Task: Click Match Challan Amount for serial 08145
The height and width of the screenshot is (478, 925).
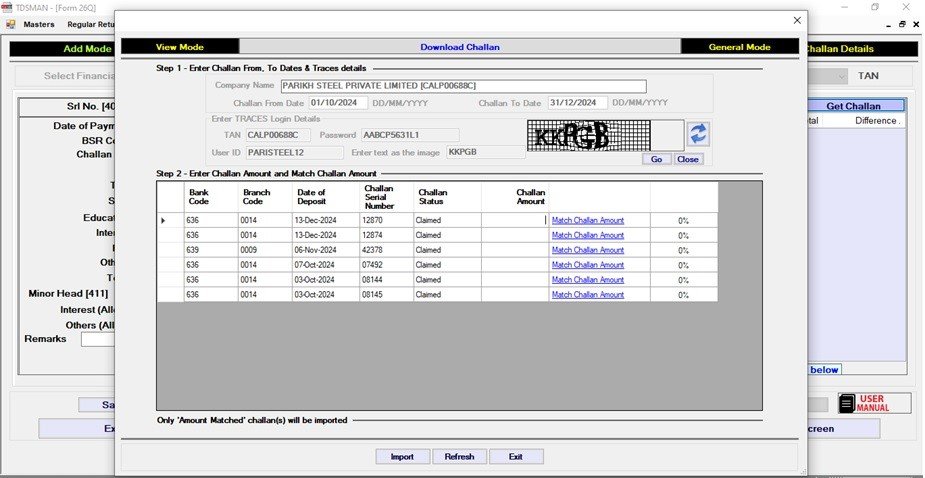Action: tap(588, 295)
